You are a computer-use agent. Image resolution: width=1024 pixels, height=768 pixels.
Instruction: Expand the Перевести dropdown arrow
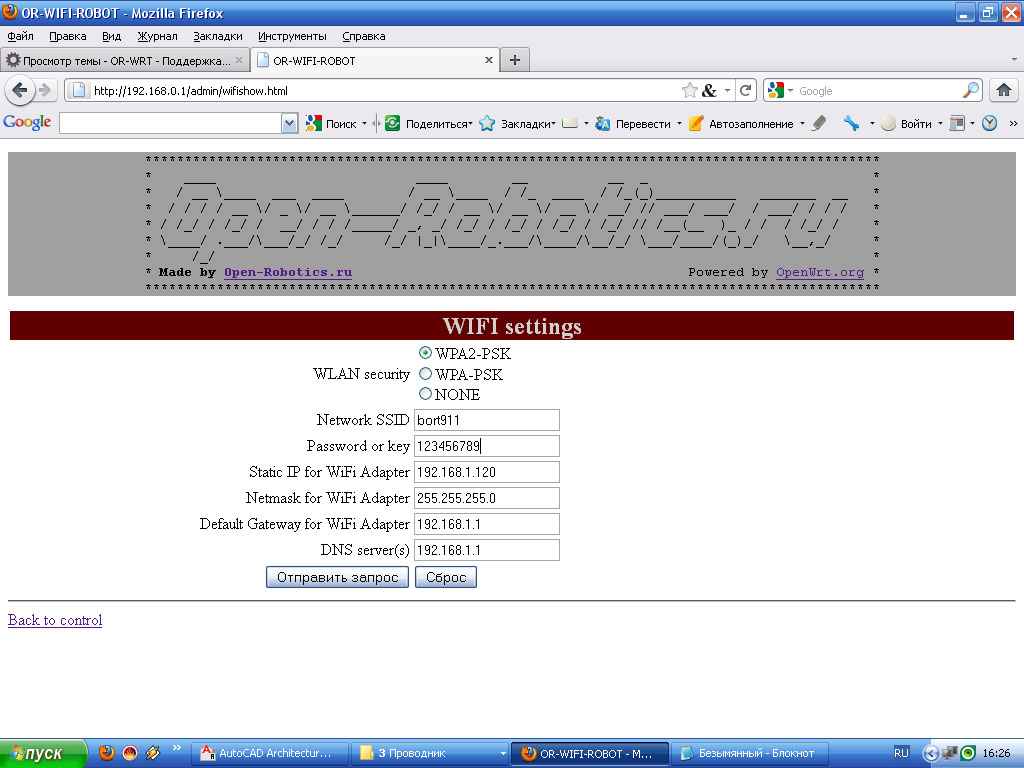[x=679, y=123]
